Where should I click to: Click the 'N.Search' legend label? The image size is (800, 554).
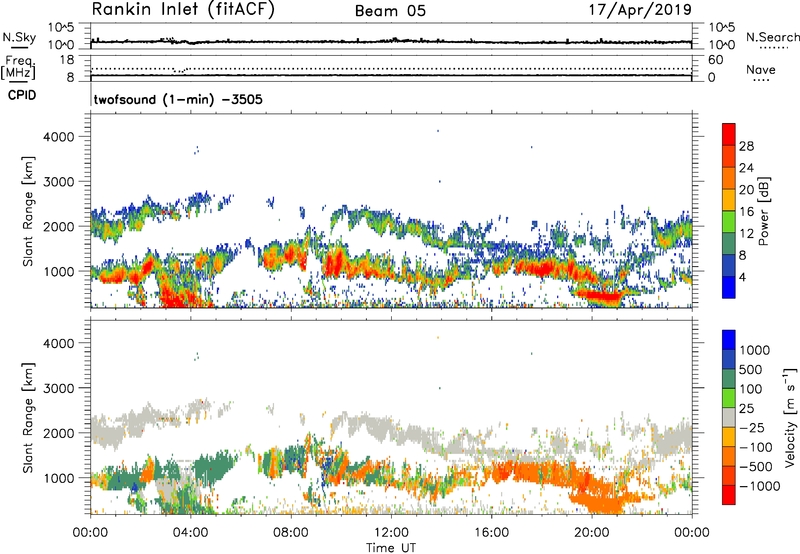coord(772,37)
